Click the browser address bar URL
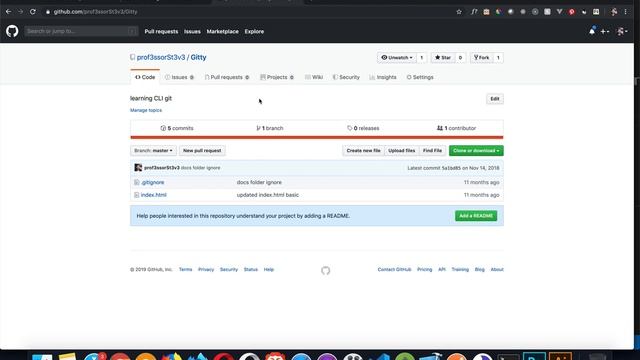This screenshot has width=640, height=360. pos(96,12)
